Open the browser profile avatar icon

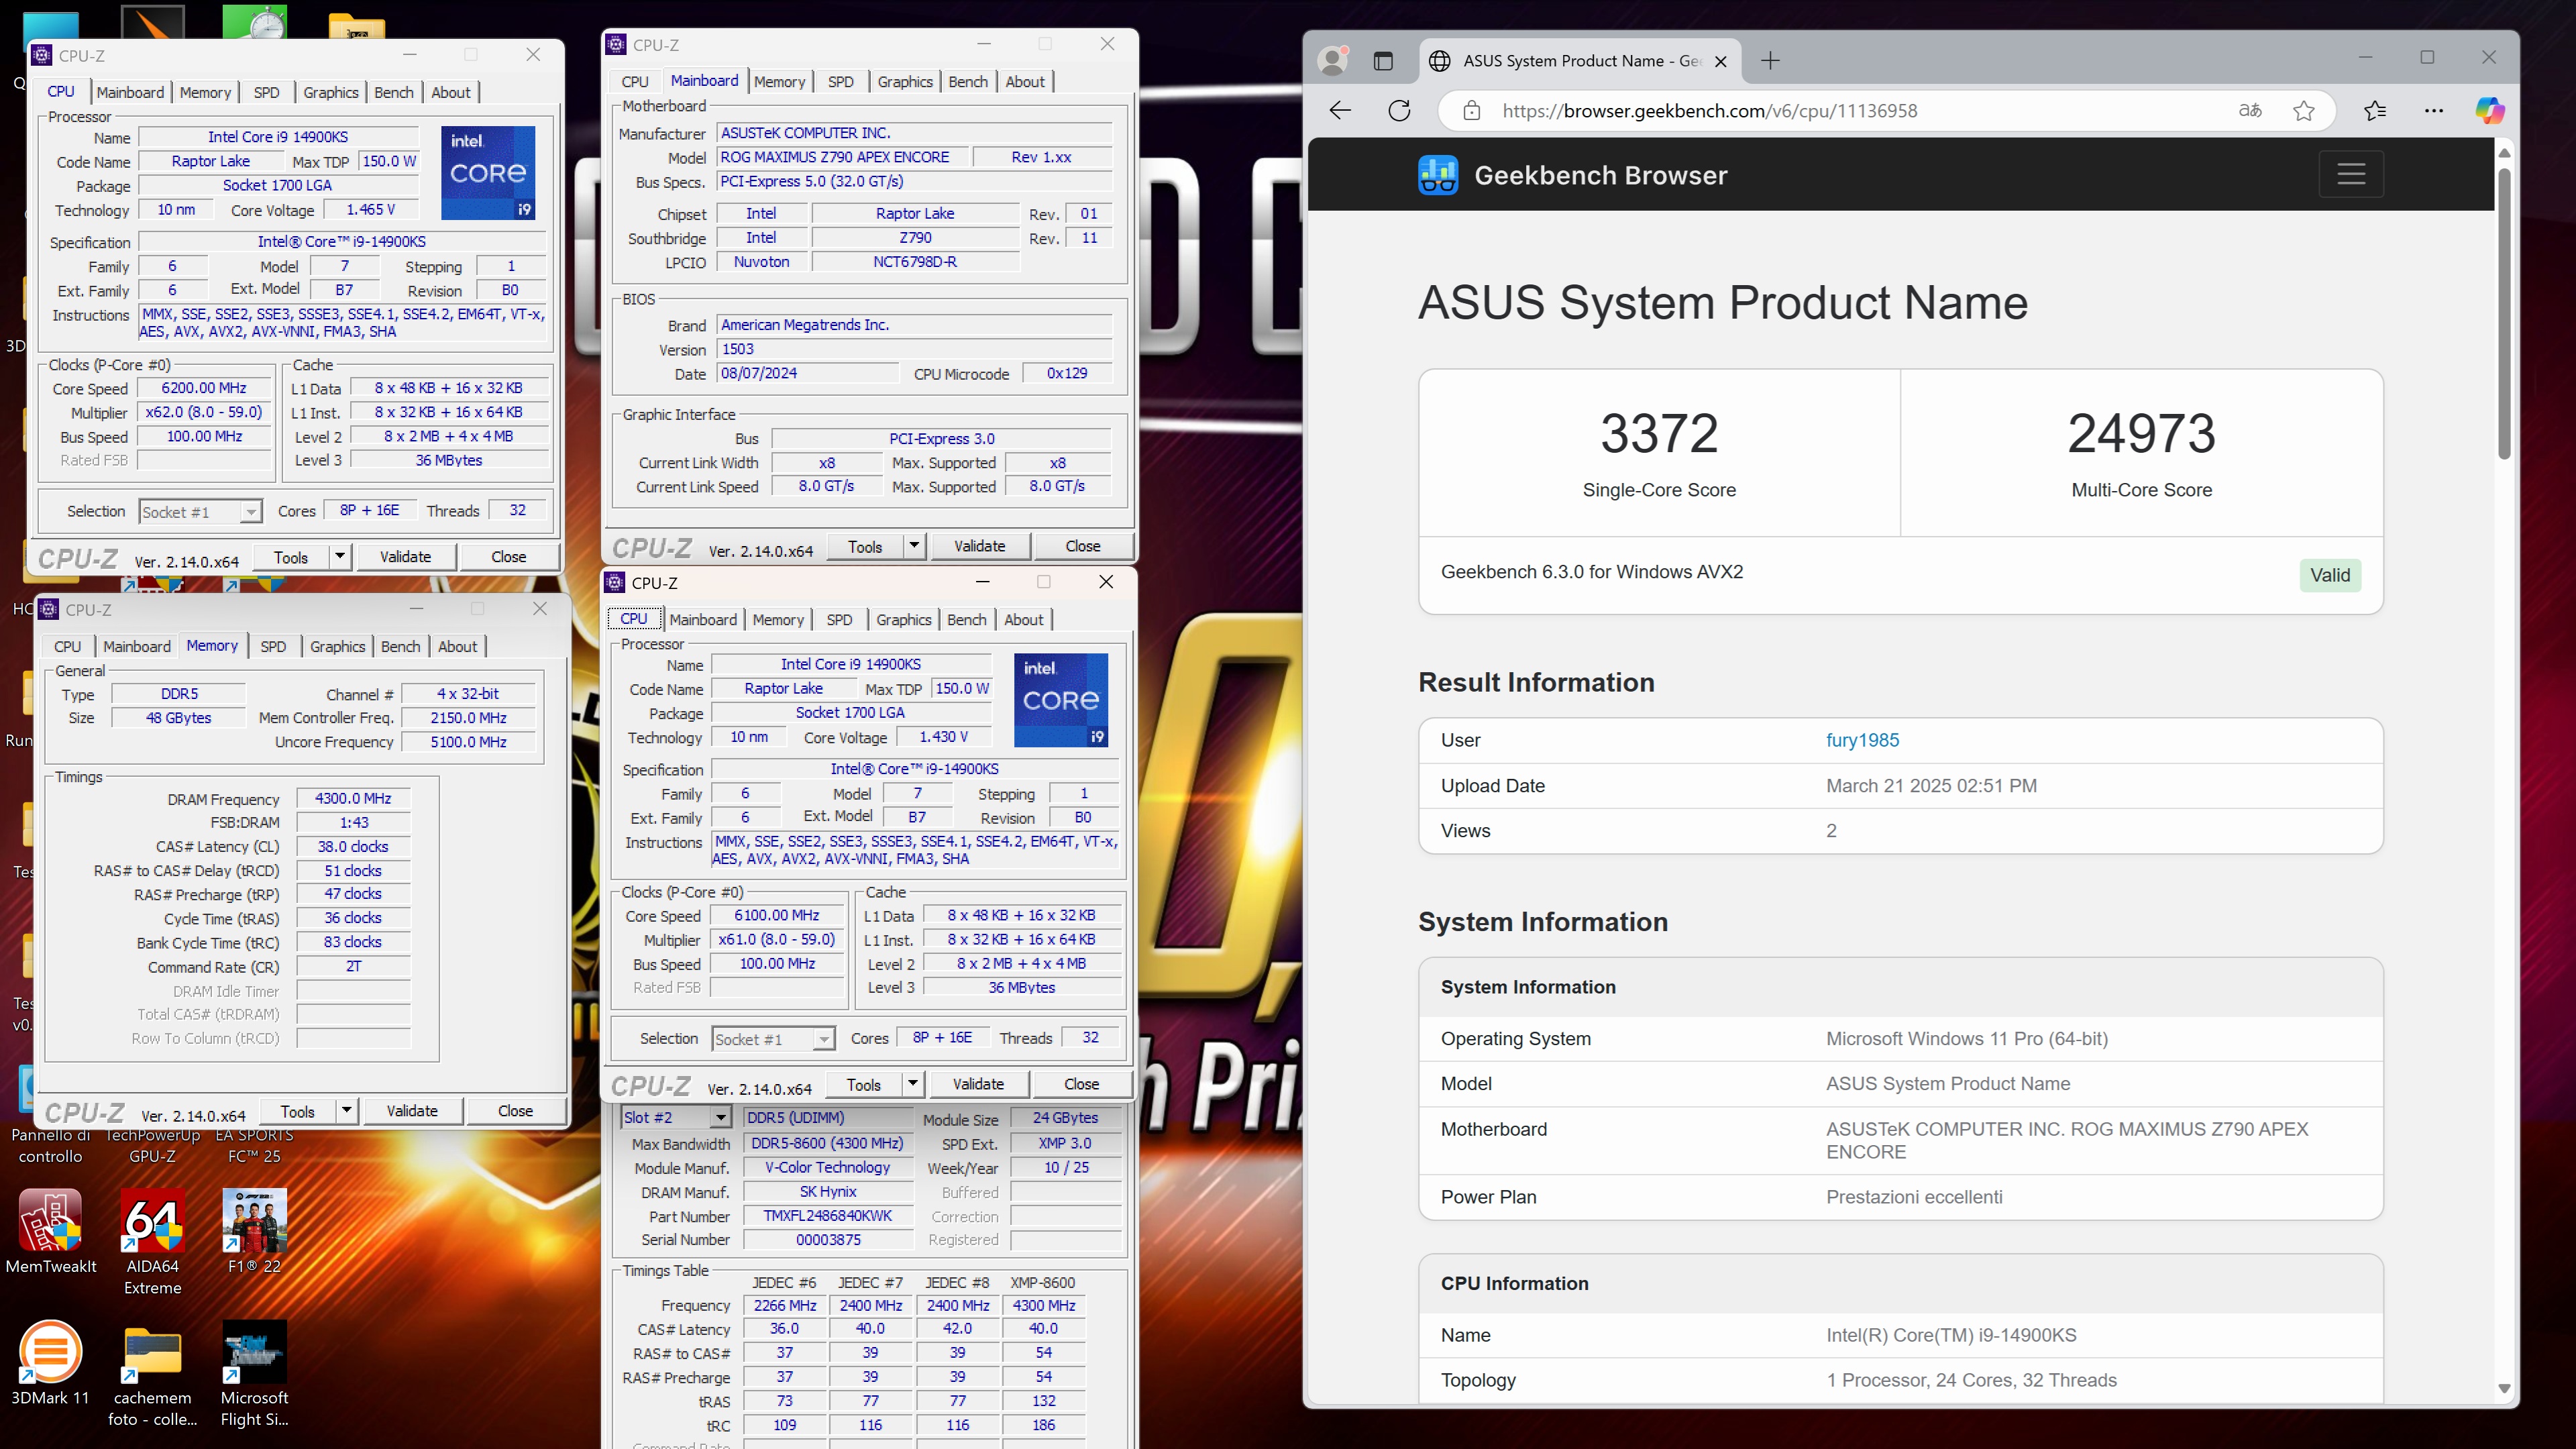point(1332,61)
